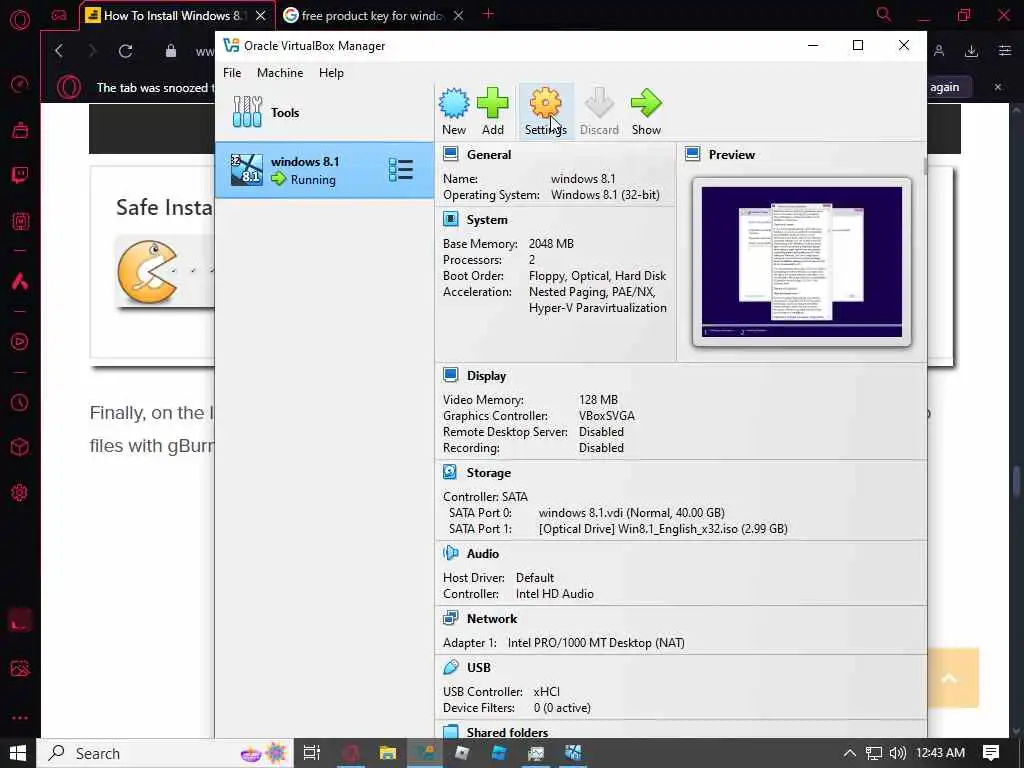Image resolution: width=1024 pixels, height=768 pixels.
Task: Open File Explorer from the taskbar
Action: pyautogui.click(x=387, y=753)
